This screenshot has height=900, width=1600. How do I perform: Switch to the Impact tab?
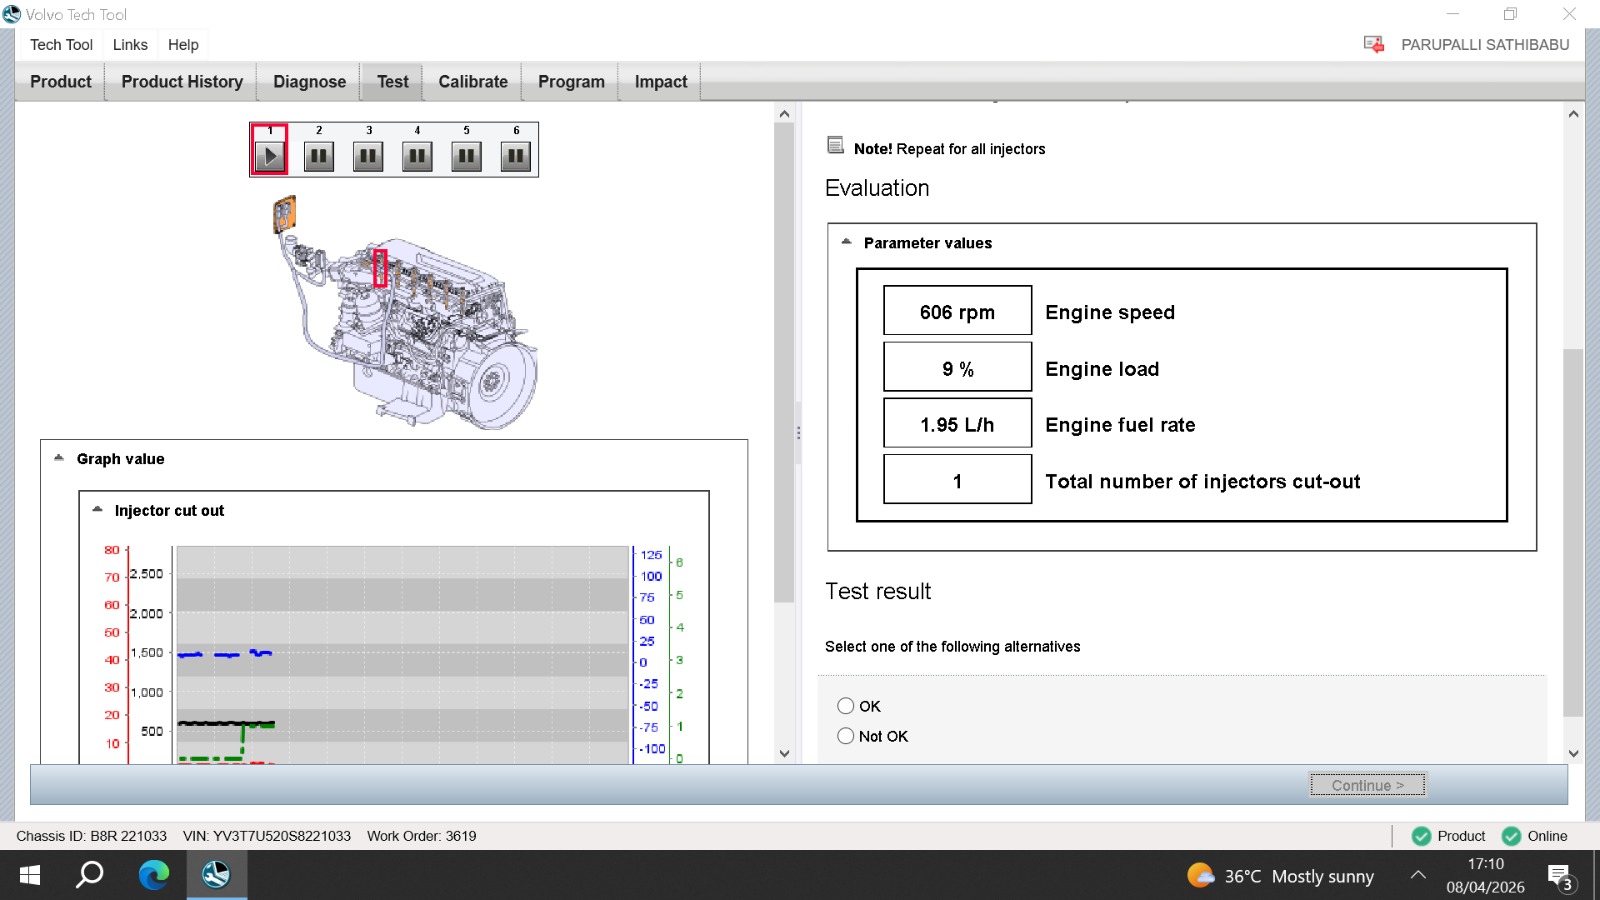click(x=661, y=81)
